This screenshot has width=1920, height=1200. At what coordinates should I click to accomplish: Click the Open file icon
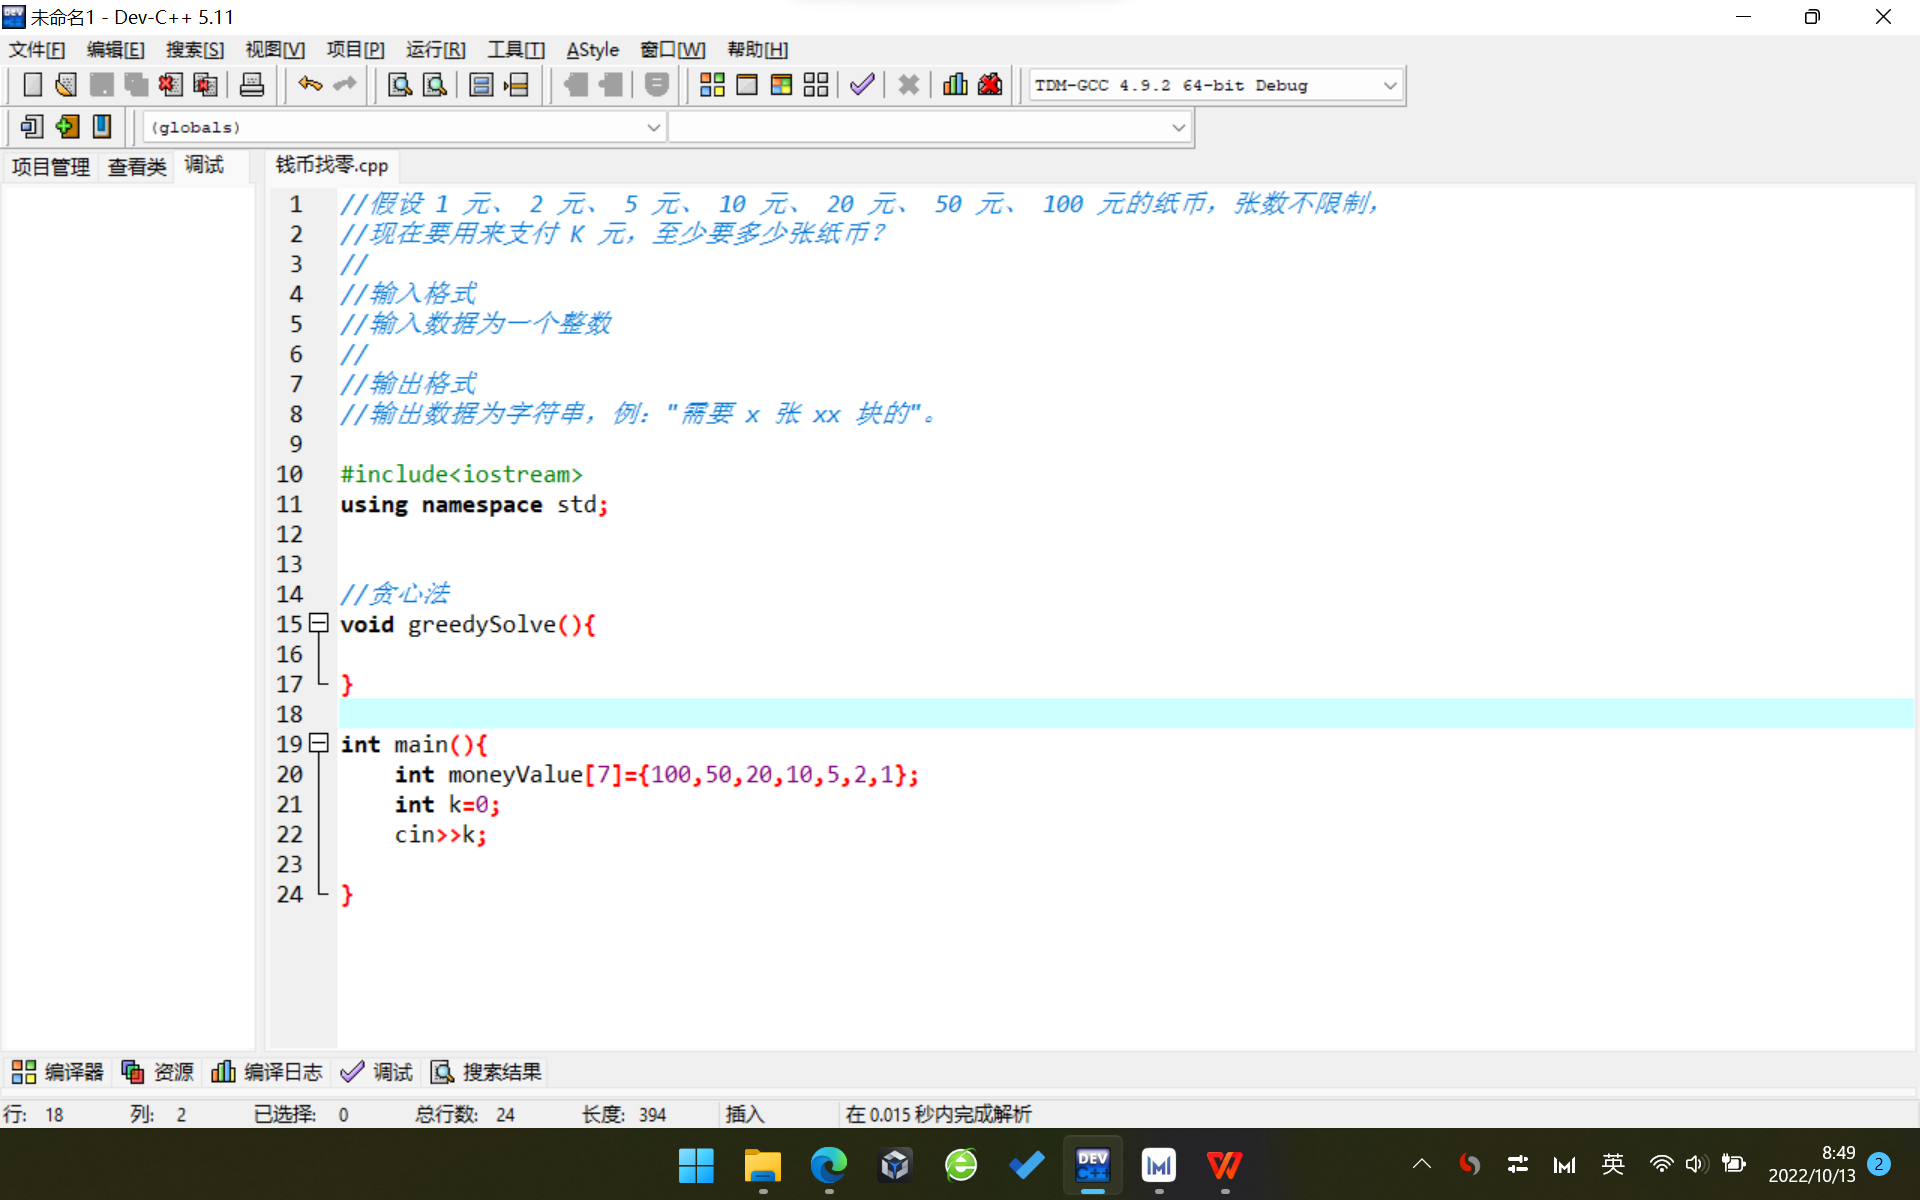point(66,85)
